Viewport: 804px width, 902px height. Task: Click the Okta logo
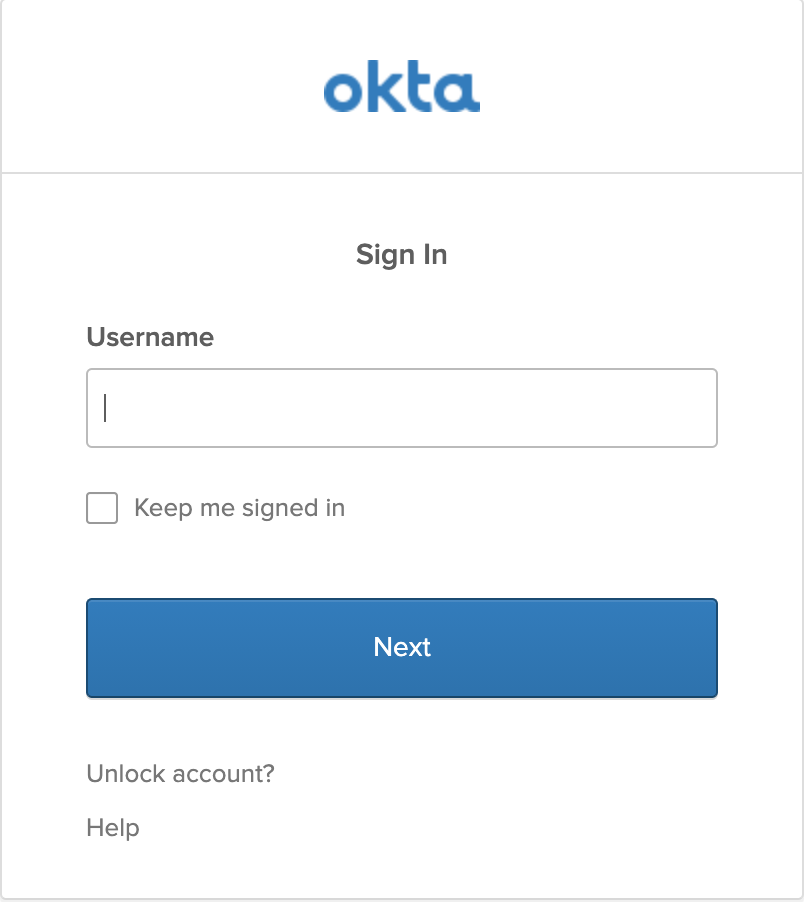[401, 88]
